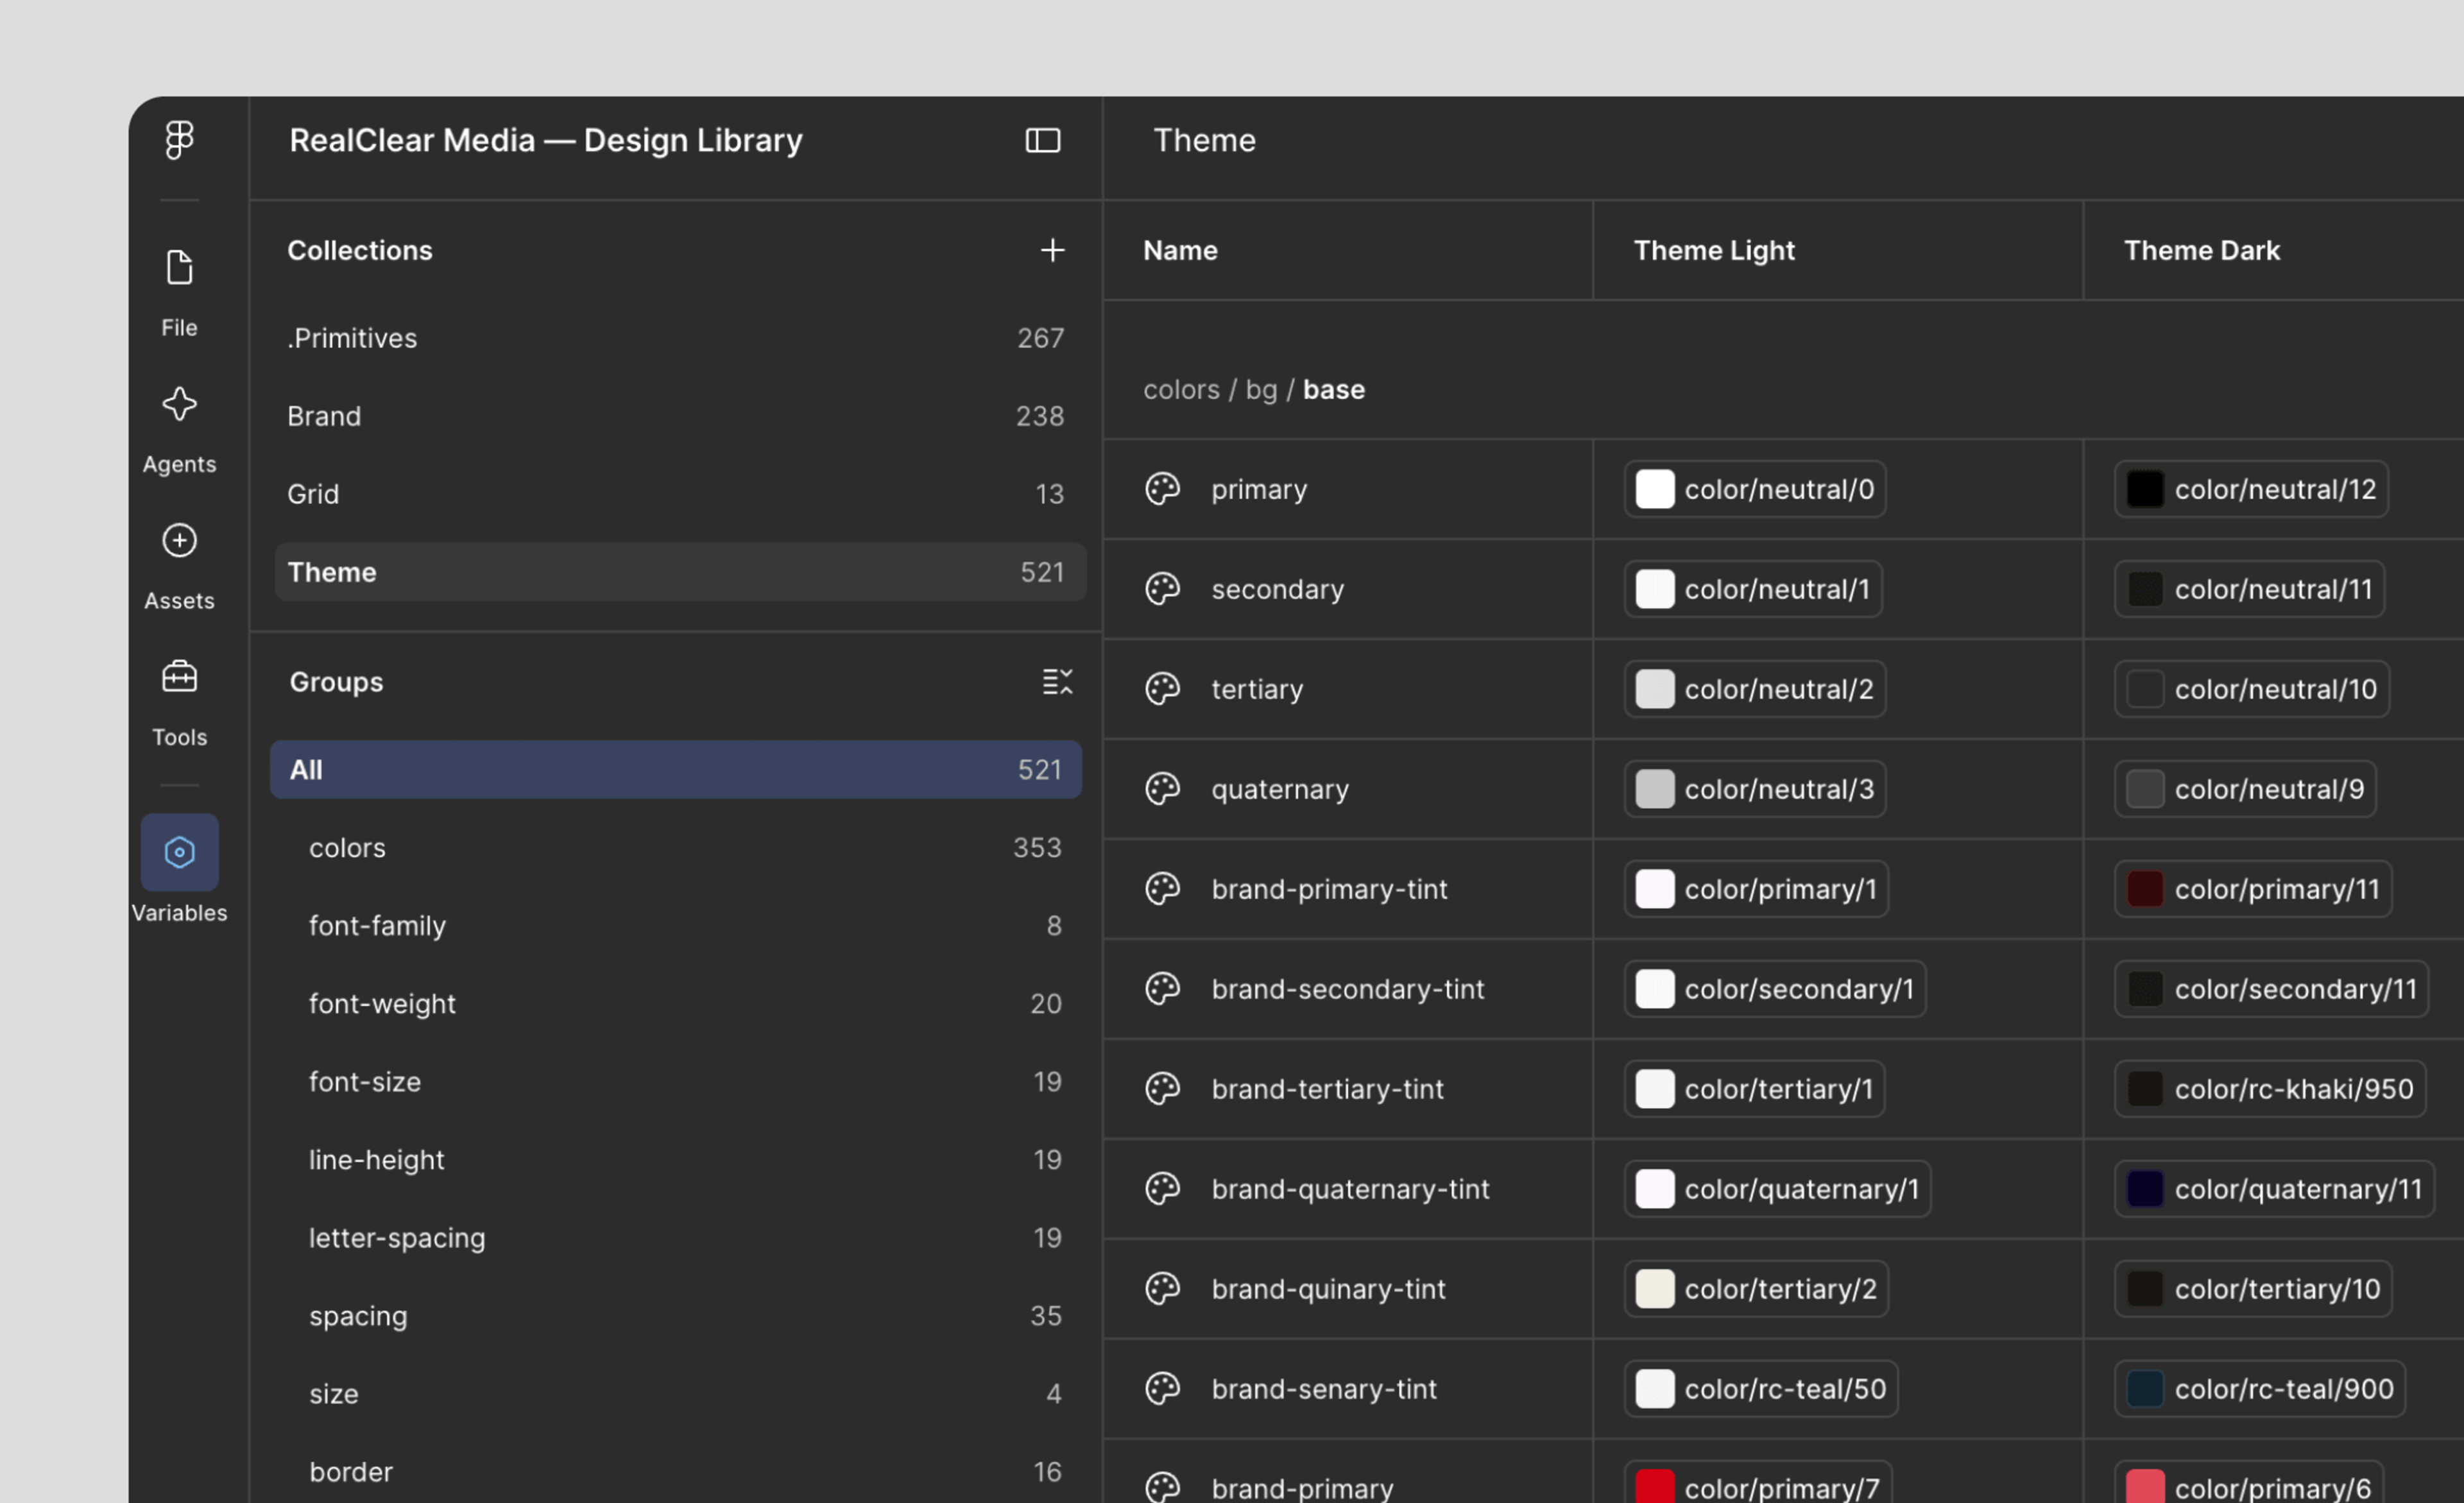Open the size group
The height and width of the screenshot is (1503, 2464).
pyautogui.click(x=676, y=1394)
